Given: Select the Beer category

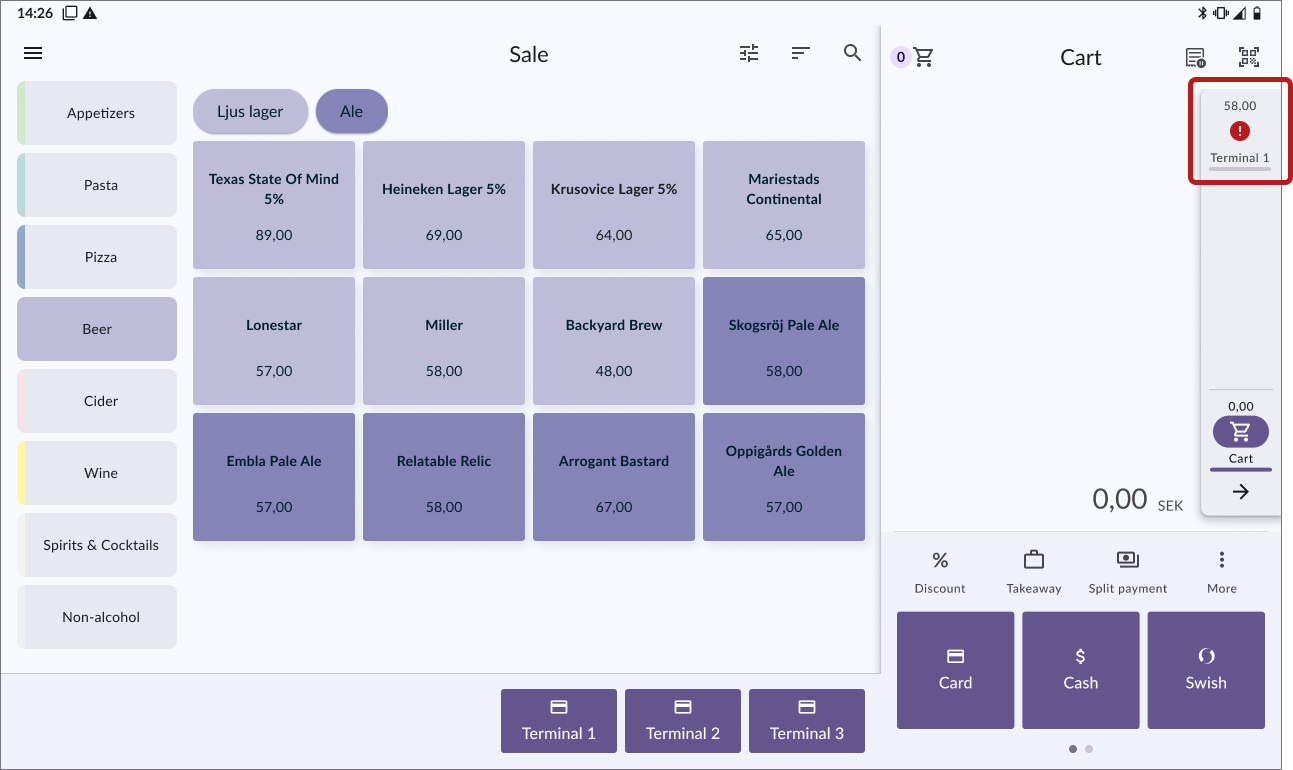Looking at the screenshot, I should click(x=97, y=329).
